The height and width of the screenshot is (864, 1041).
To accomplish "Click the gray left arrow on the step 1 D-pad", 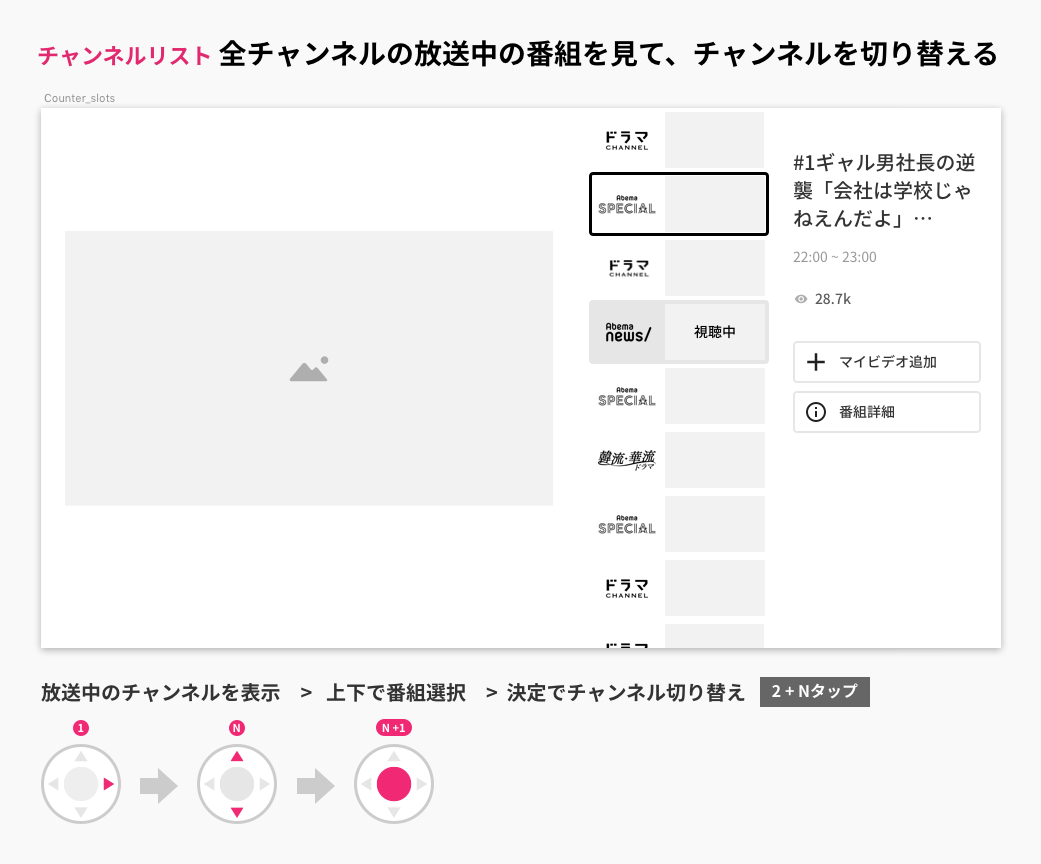I will [x=53, y=784].
